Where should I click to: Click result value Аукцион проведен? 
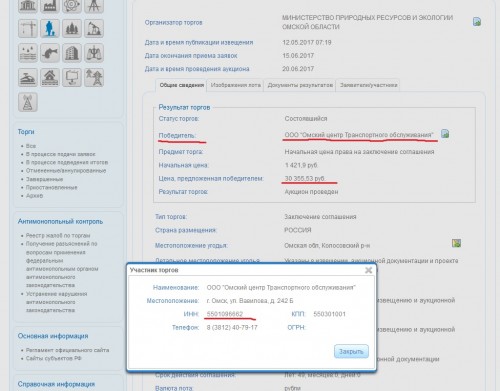(311, 192)
